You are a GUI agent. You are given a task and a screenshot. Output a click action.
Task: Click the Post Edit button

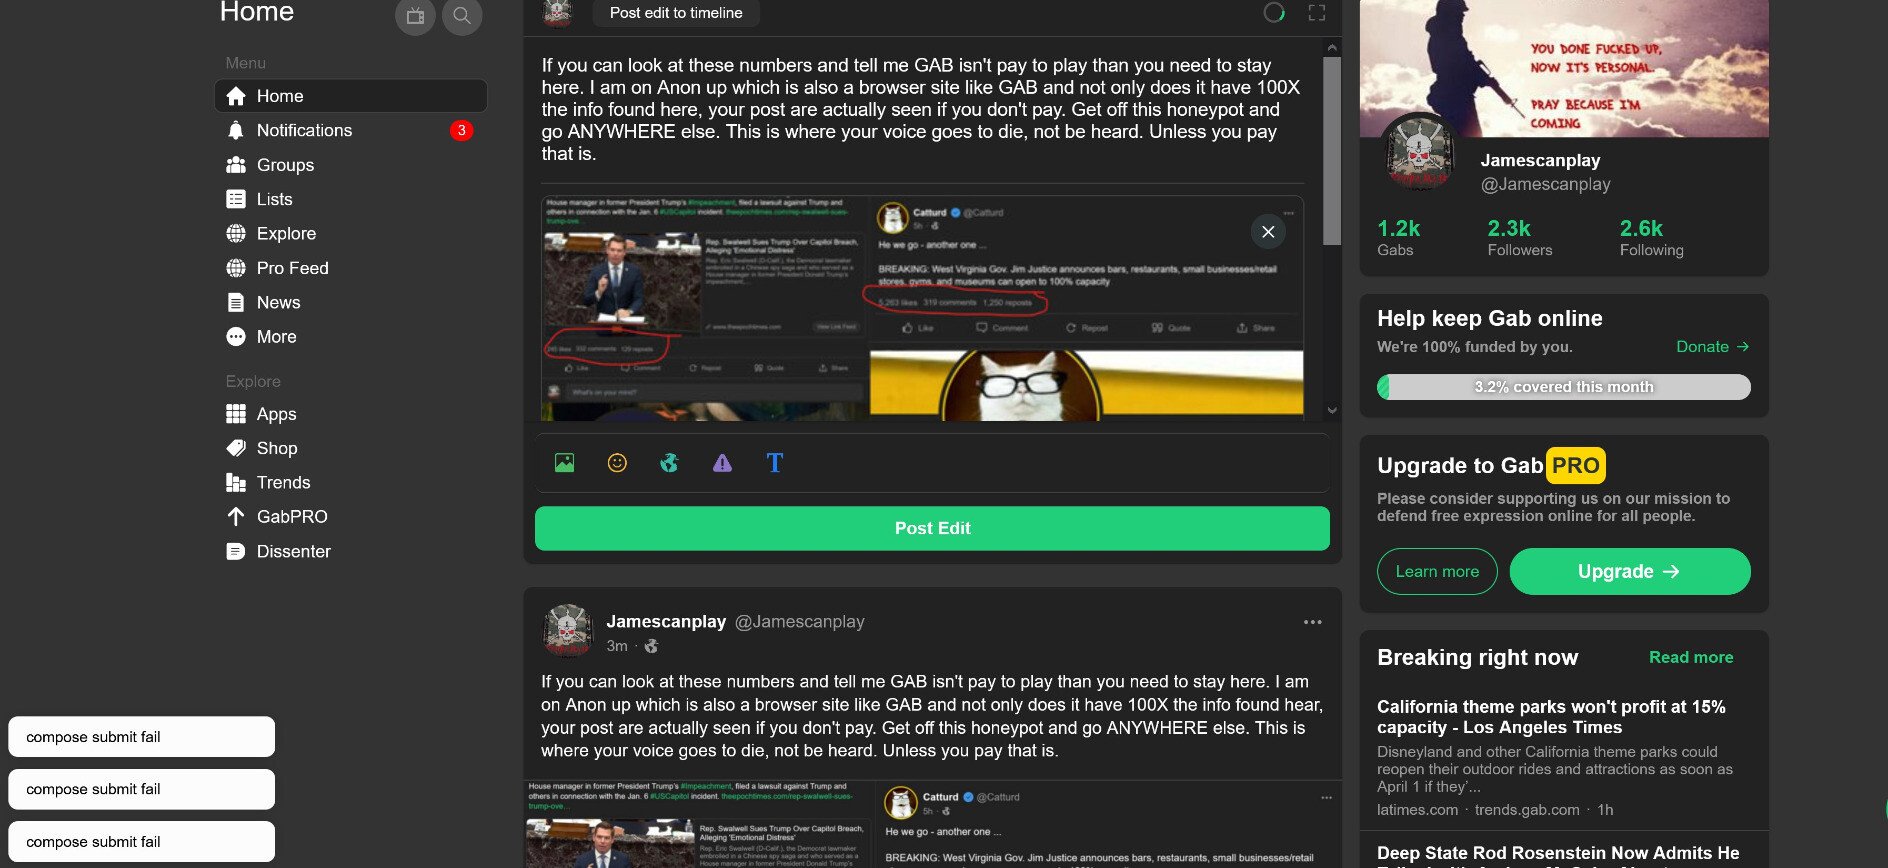coord(932,528)
